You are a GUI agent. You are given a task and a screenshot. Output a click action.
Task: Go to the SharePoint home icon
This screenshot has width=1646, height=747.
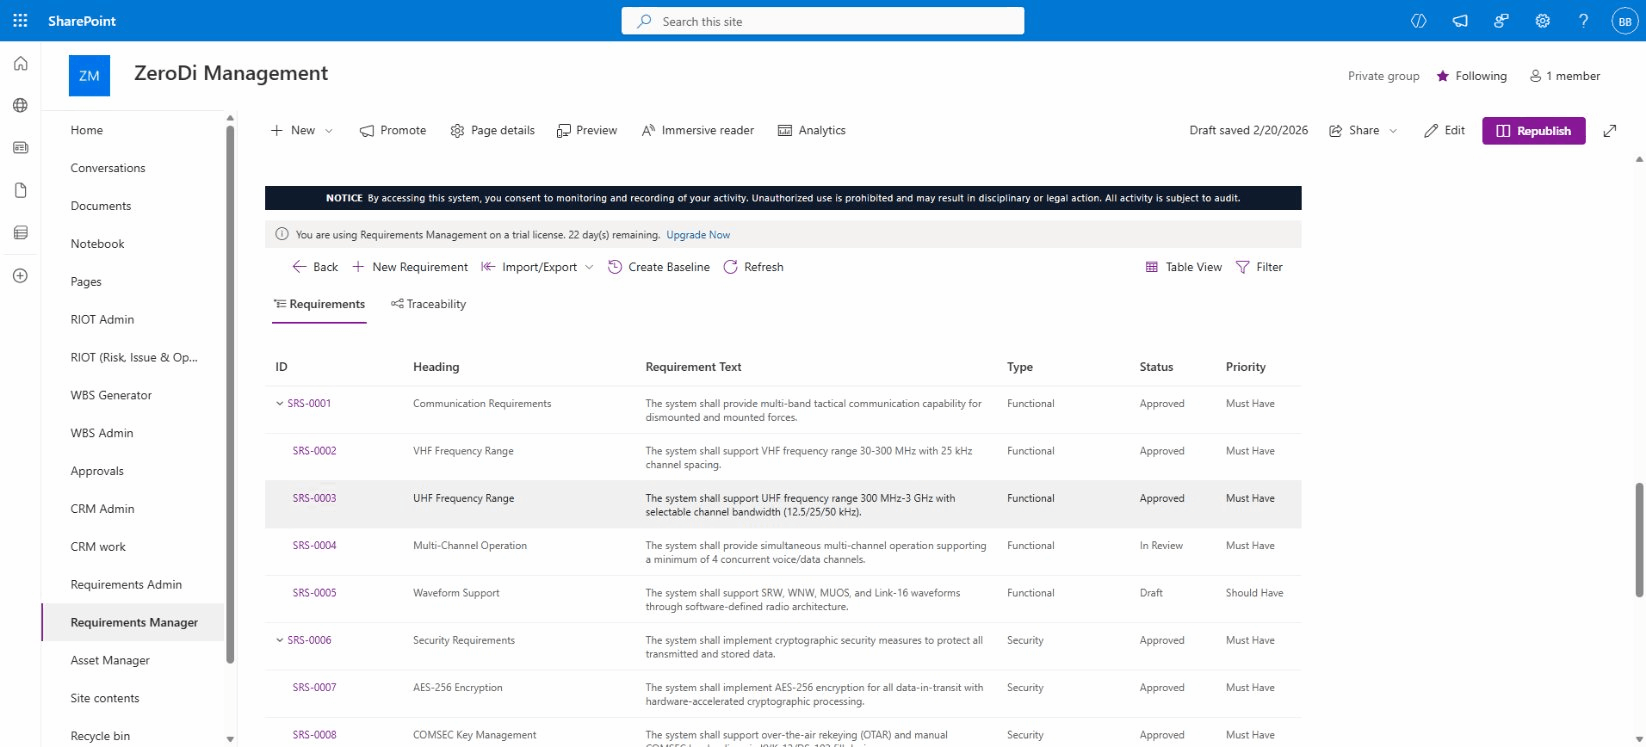(x=20, y=64)
